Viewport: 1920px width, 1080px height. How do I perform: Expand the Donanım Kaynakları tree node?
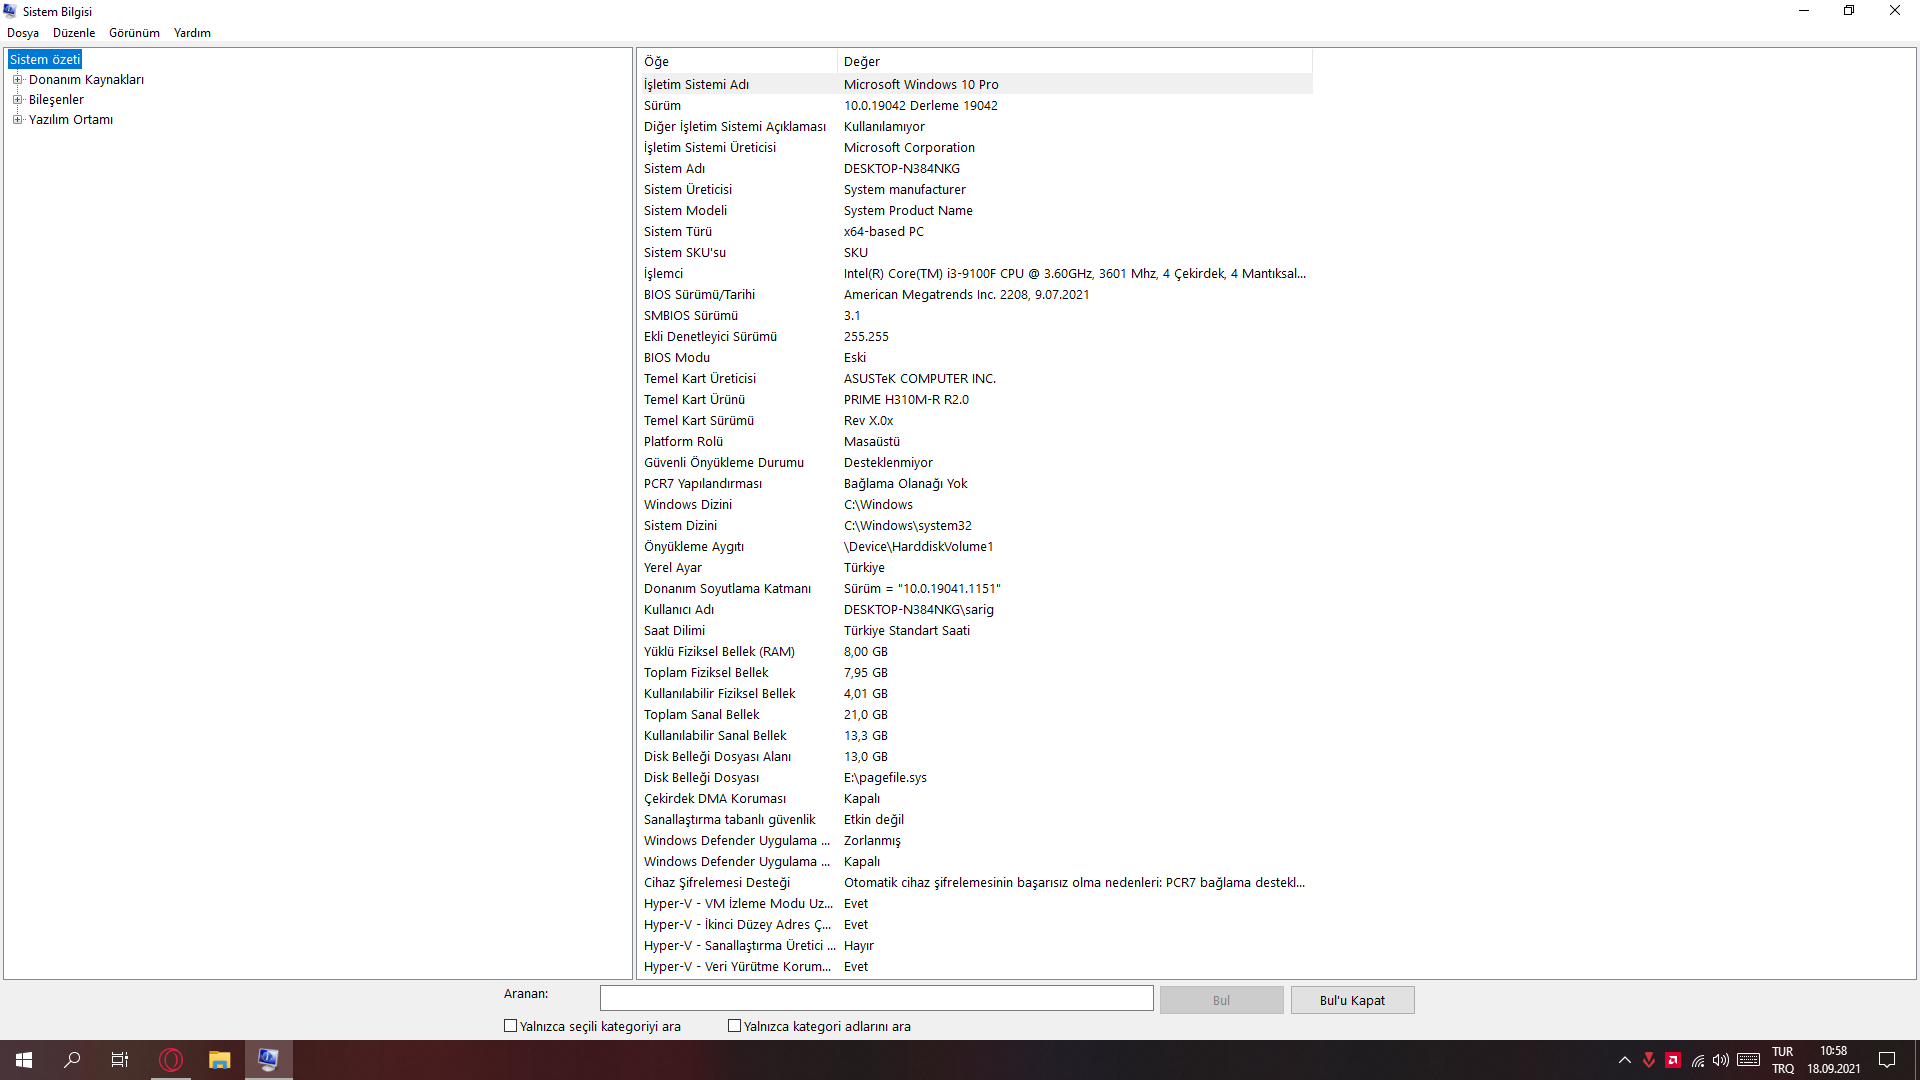click(17, 80)
